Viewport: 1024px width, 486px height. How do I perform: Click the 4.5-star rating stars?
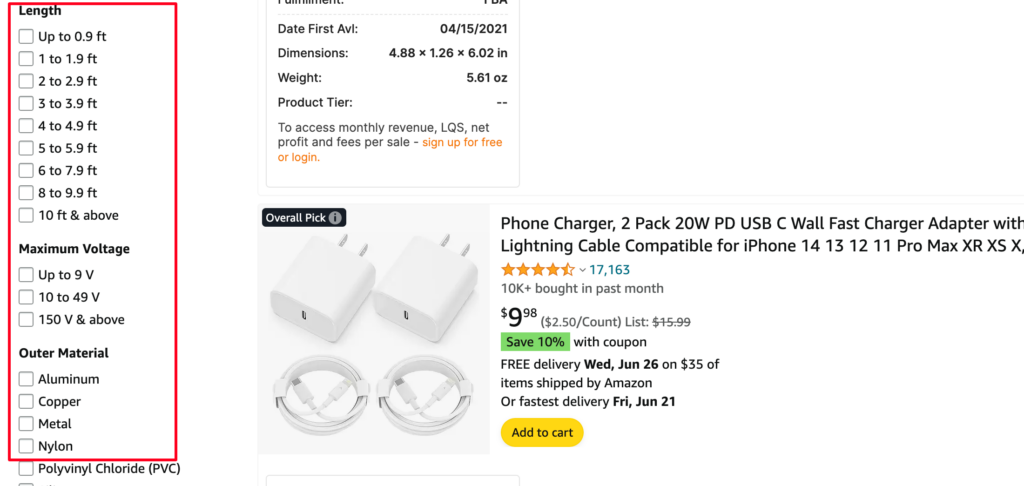(538, 269)
